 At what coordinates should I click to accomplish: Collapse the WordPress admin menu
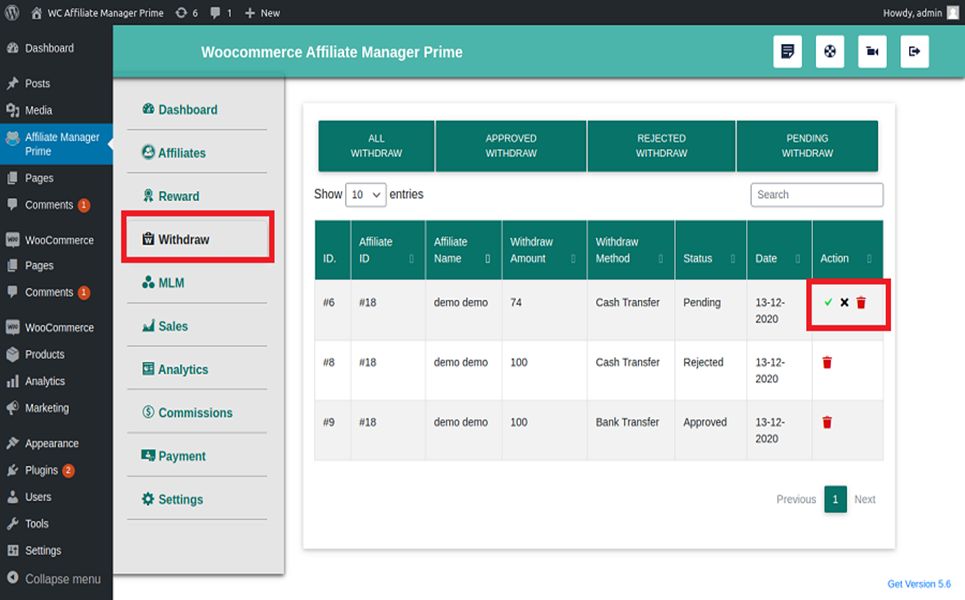pyautogui.click(x=62, y=579)
